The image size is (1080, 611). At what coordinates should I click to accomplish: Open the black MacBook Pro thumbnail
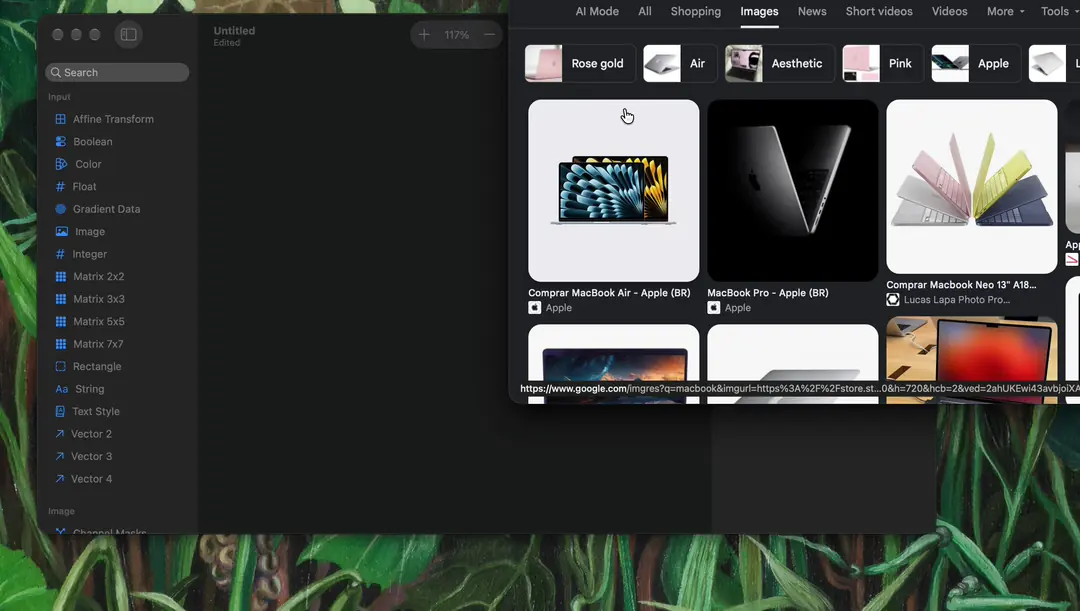click(792, 190)
